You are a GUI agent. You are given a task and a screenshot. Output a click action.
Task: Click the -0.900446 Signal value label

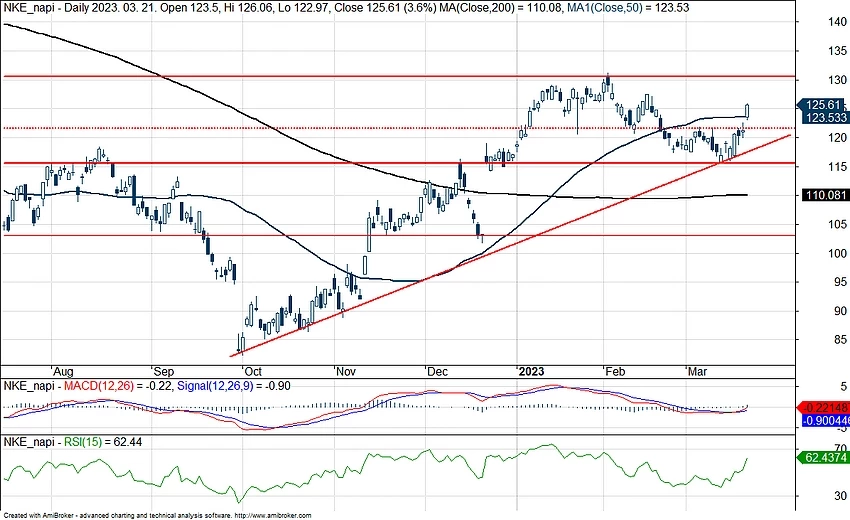[825, 421]
